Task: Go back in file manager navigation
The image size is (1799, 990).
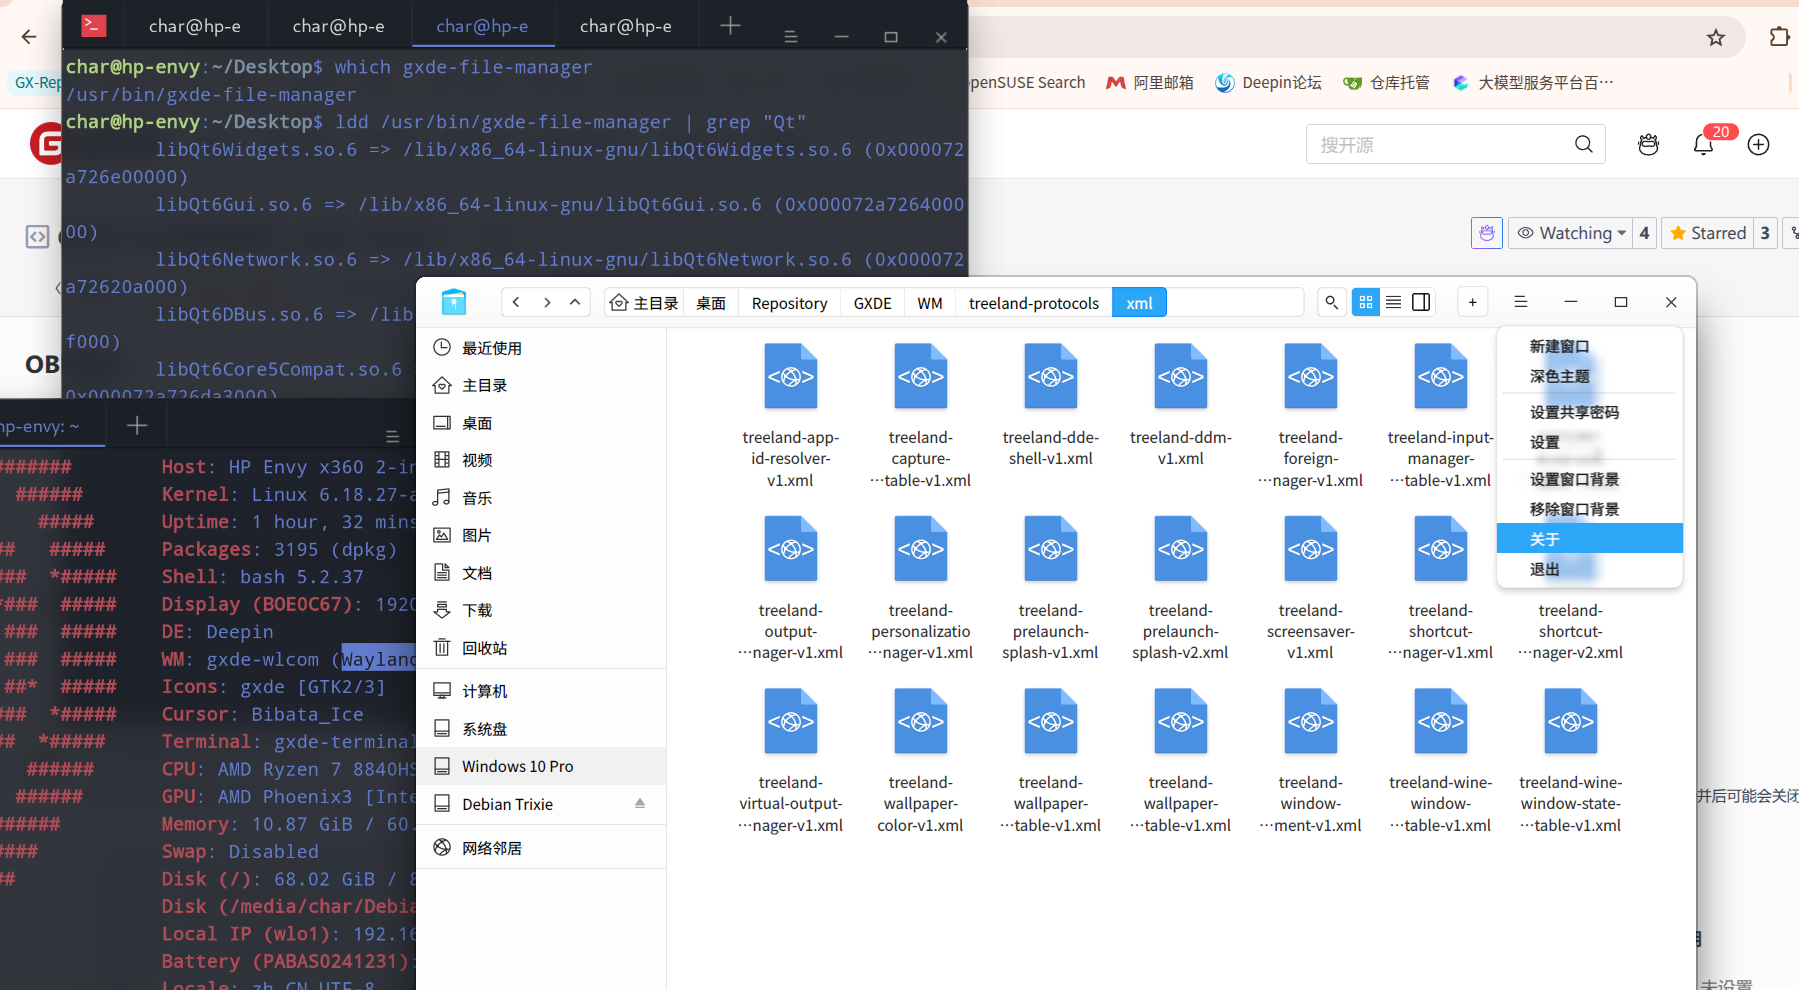Action: (516, 302)
